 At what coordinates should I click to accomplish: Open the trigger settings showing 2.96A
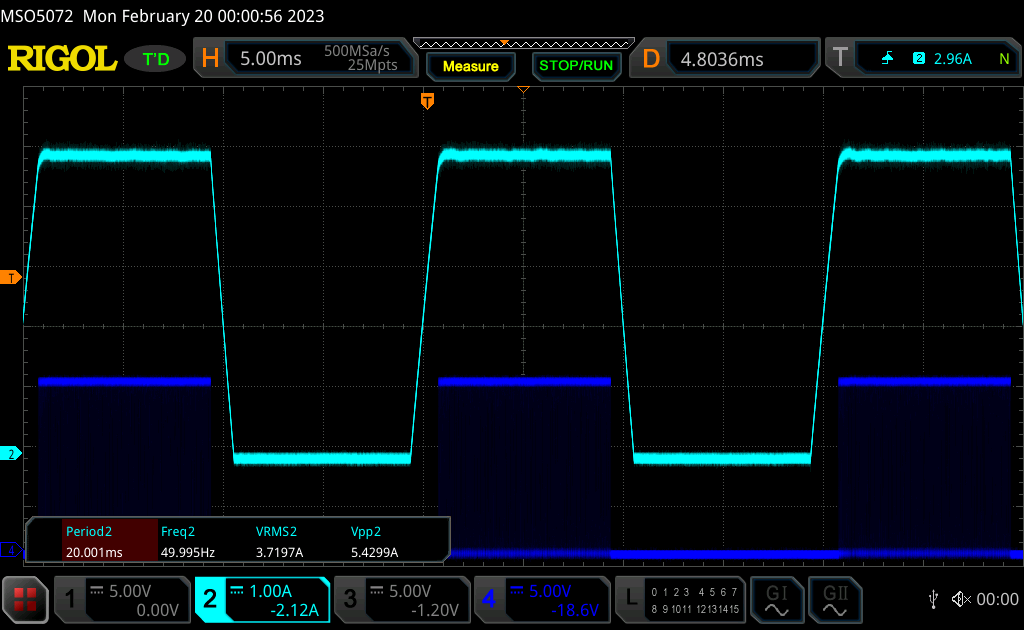pos(922,59)
